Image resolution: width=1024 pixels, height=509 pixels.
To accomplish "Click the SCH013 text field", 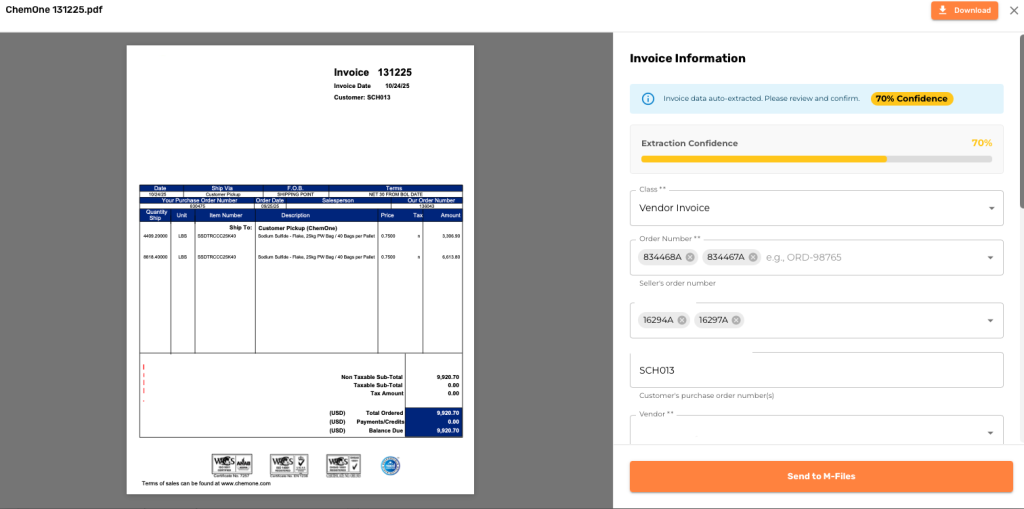I will tap(816, 370).
